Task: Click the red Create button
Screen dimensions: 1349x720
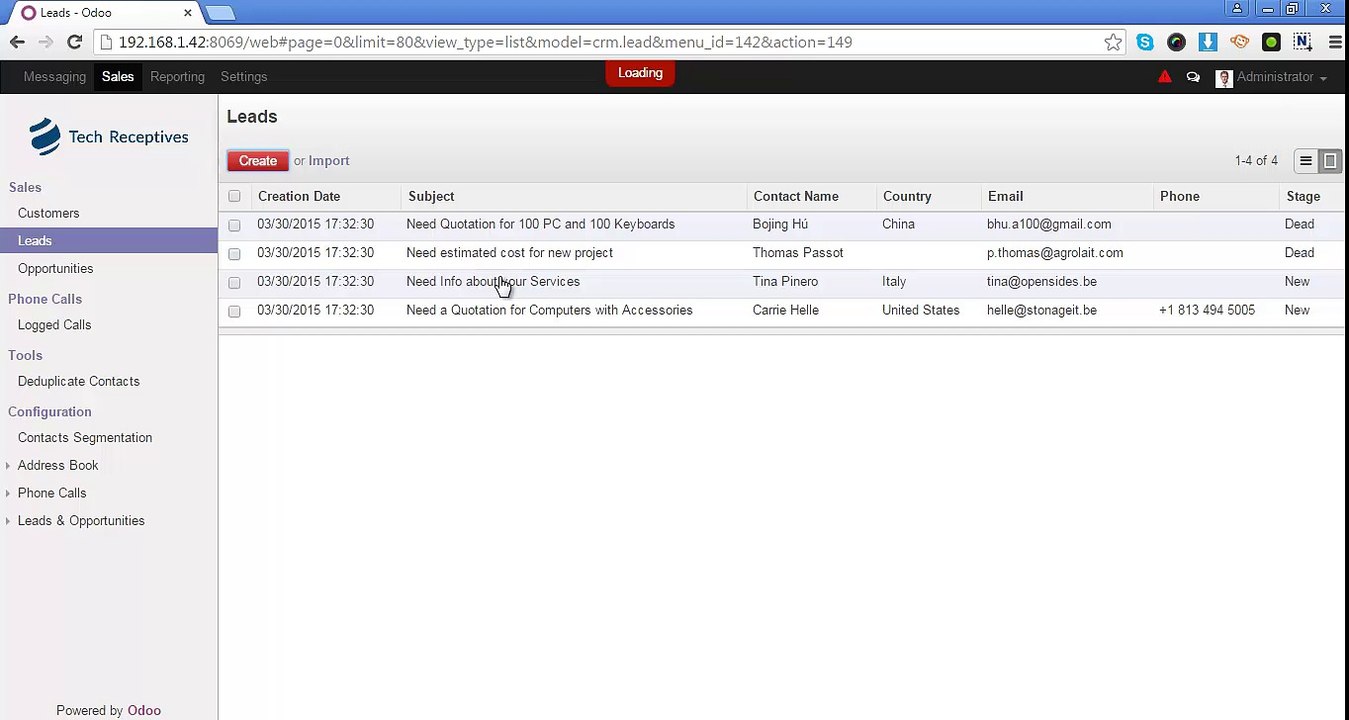Action: (258, 161)
